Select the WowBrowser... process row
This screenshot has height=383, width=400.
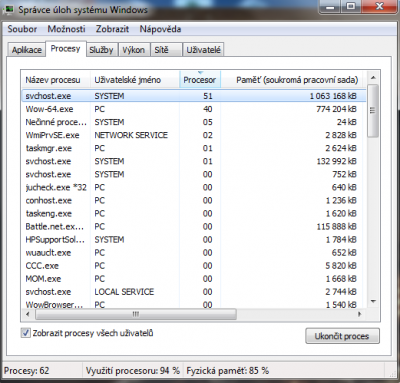pos(194,304)
